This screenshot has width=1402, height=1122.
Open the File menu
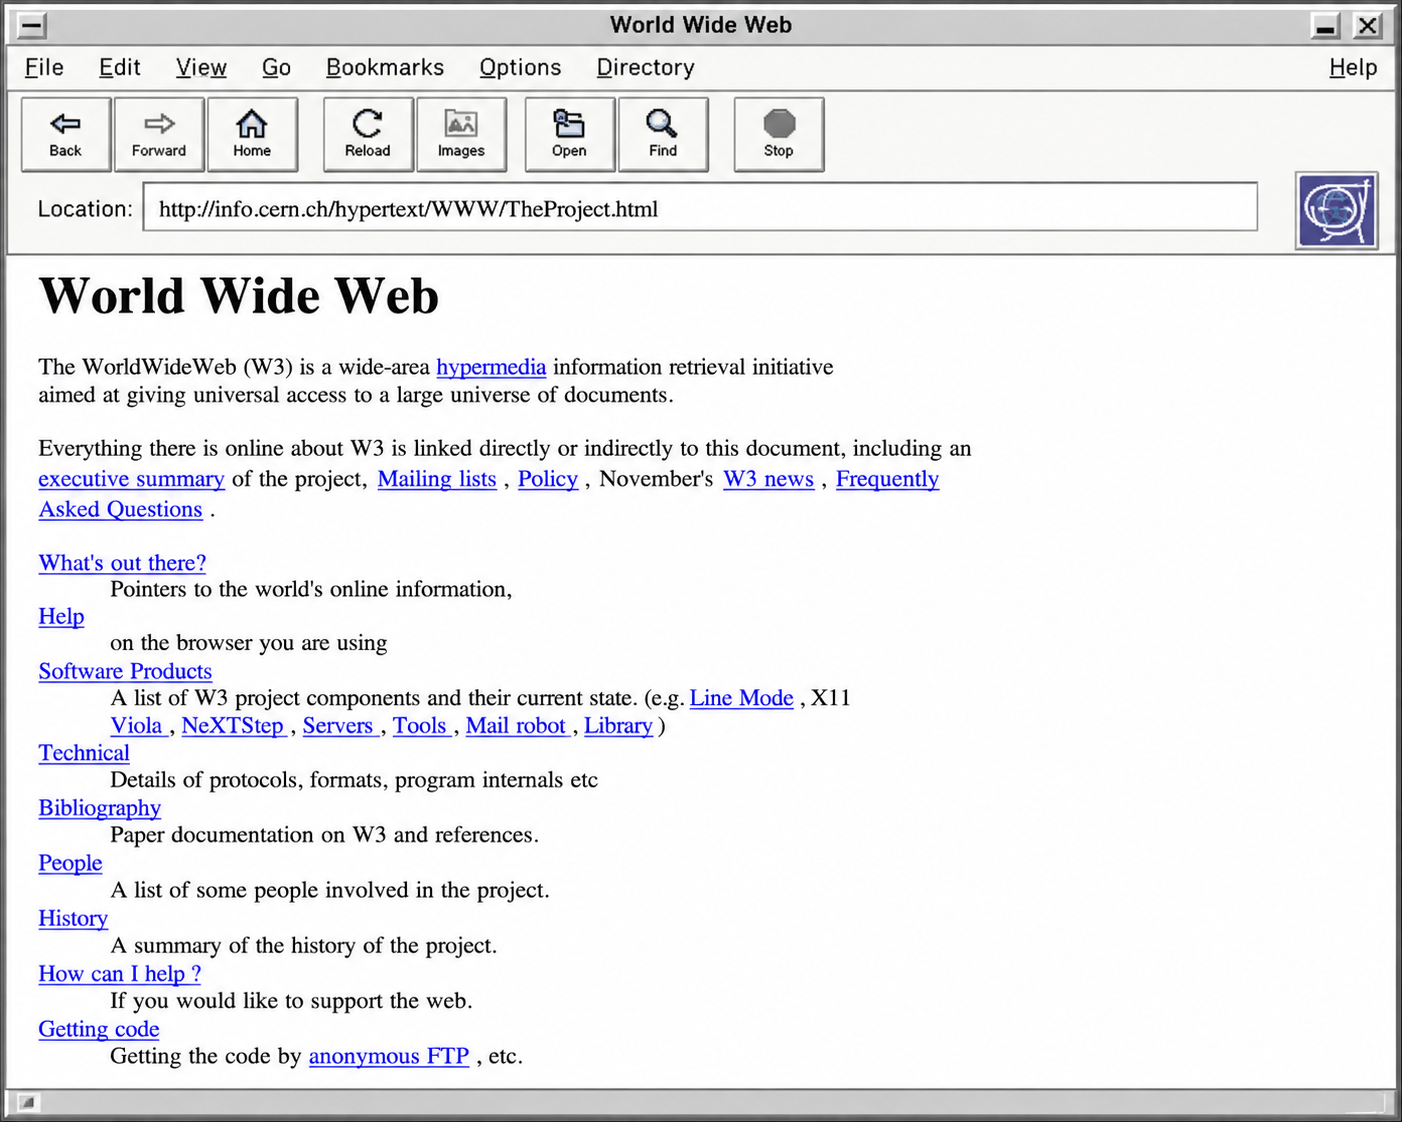tap(44, 67)
